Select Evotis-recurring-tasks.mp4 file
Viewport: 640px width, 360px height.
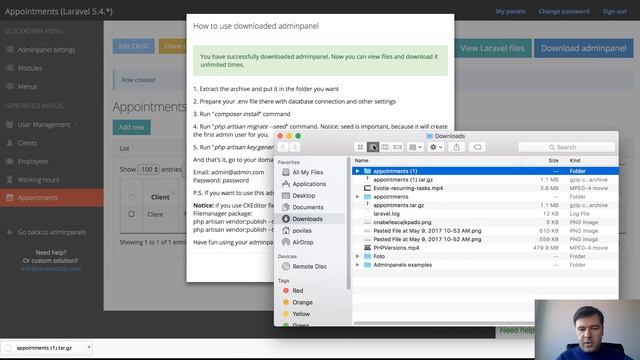pos(485,188)
